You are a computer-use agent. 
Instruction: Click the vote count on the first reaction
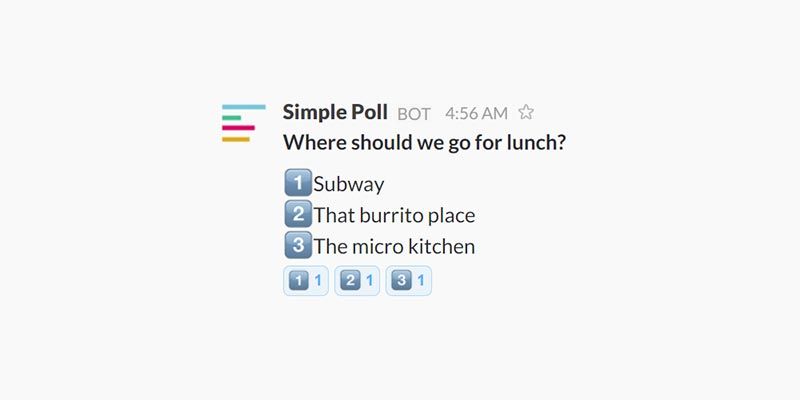point(318,281)
